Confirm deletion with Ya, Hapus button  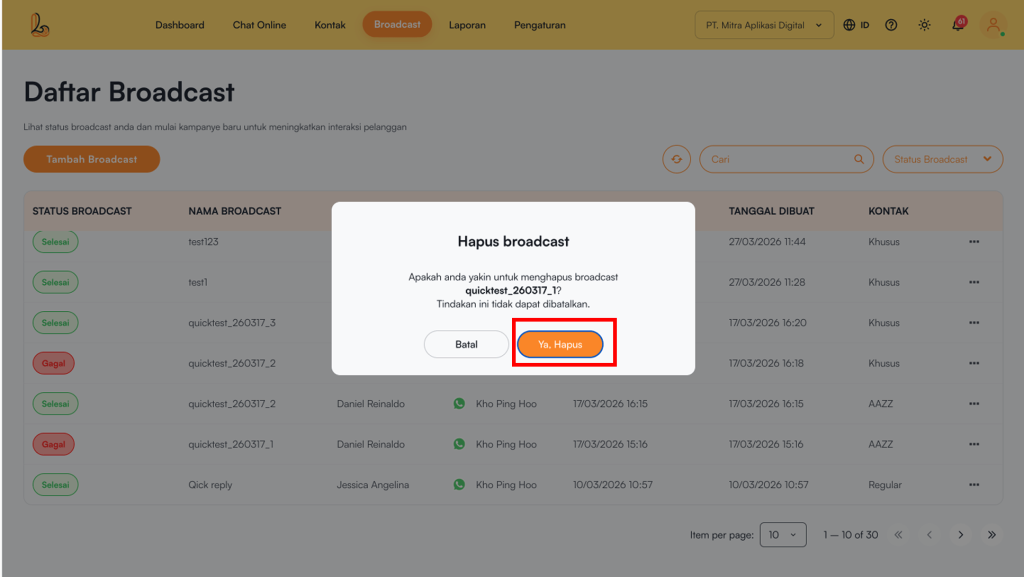tap(560, 344)
